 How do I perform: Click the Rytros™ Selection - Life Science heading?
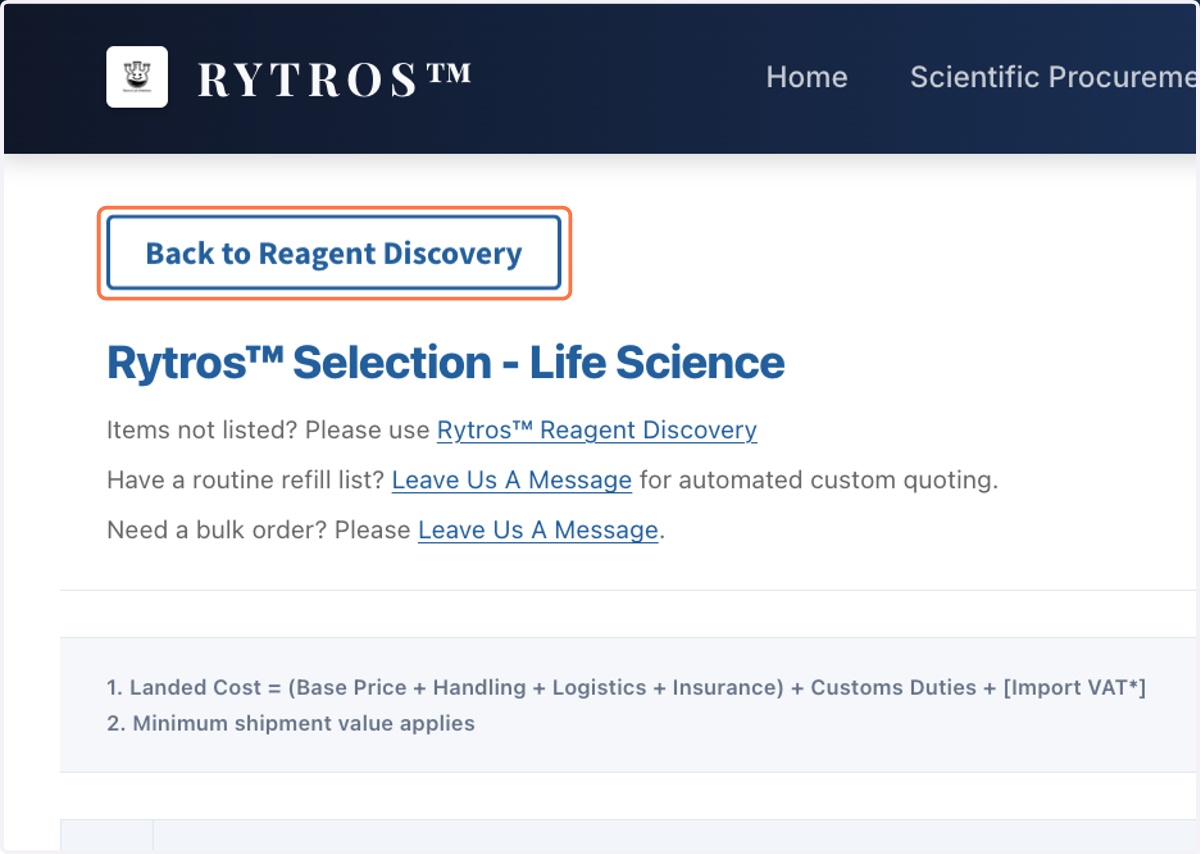coord(446,363)
